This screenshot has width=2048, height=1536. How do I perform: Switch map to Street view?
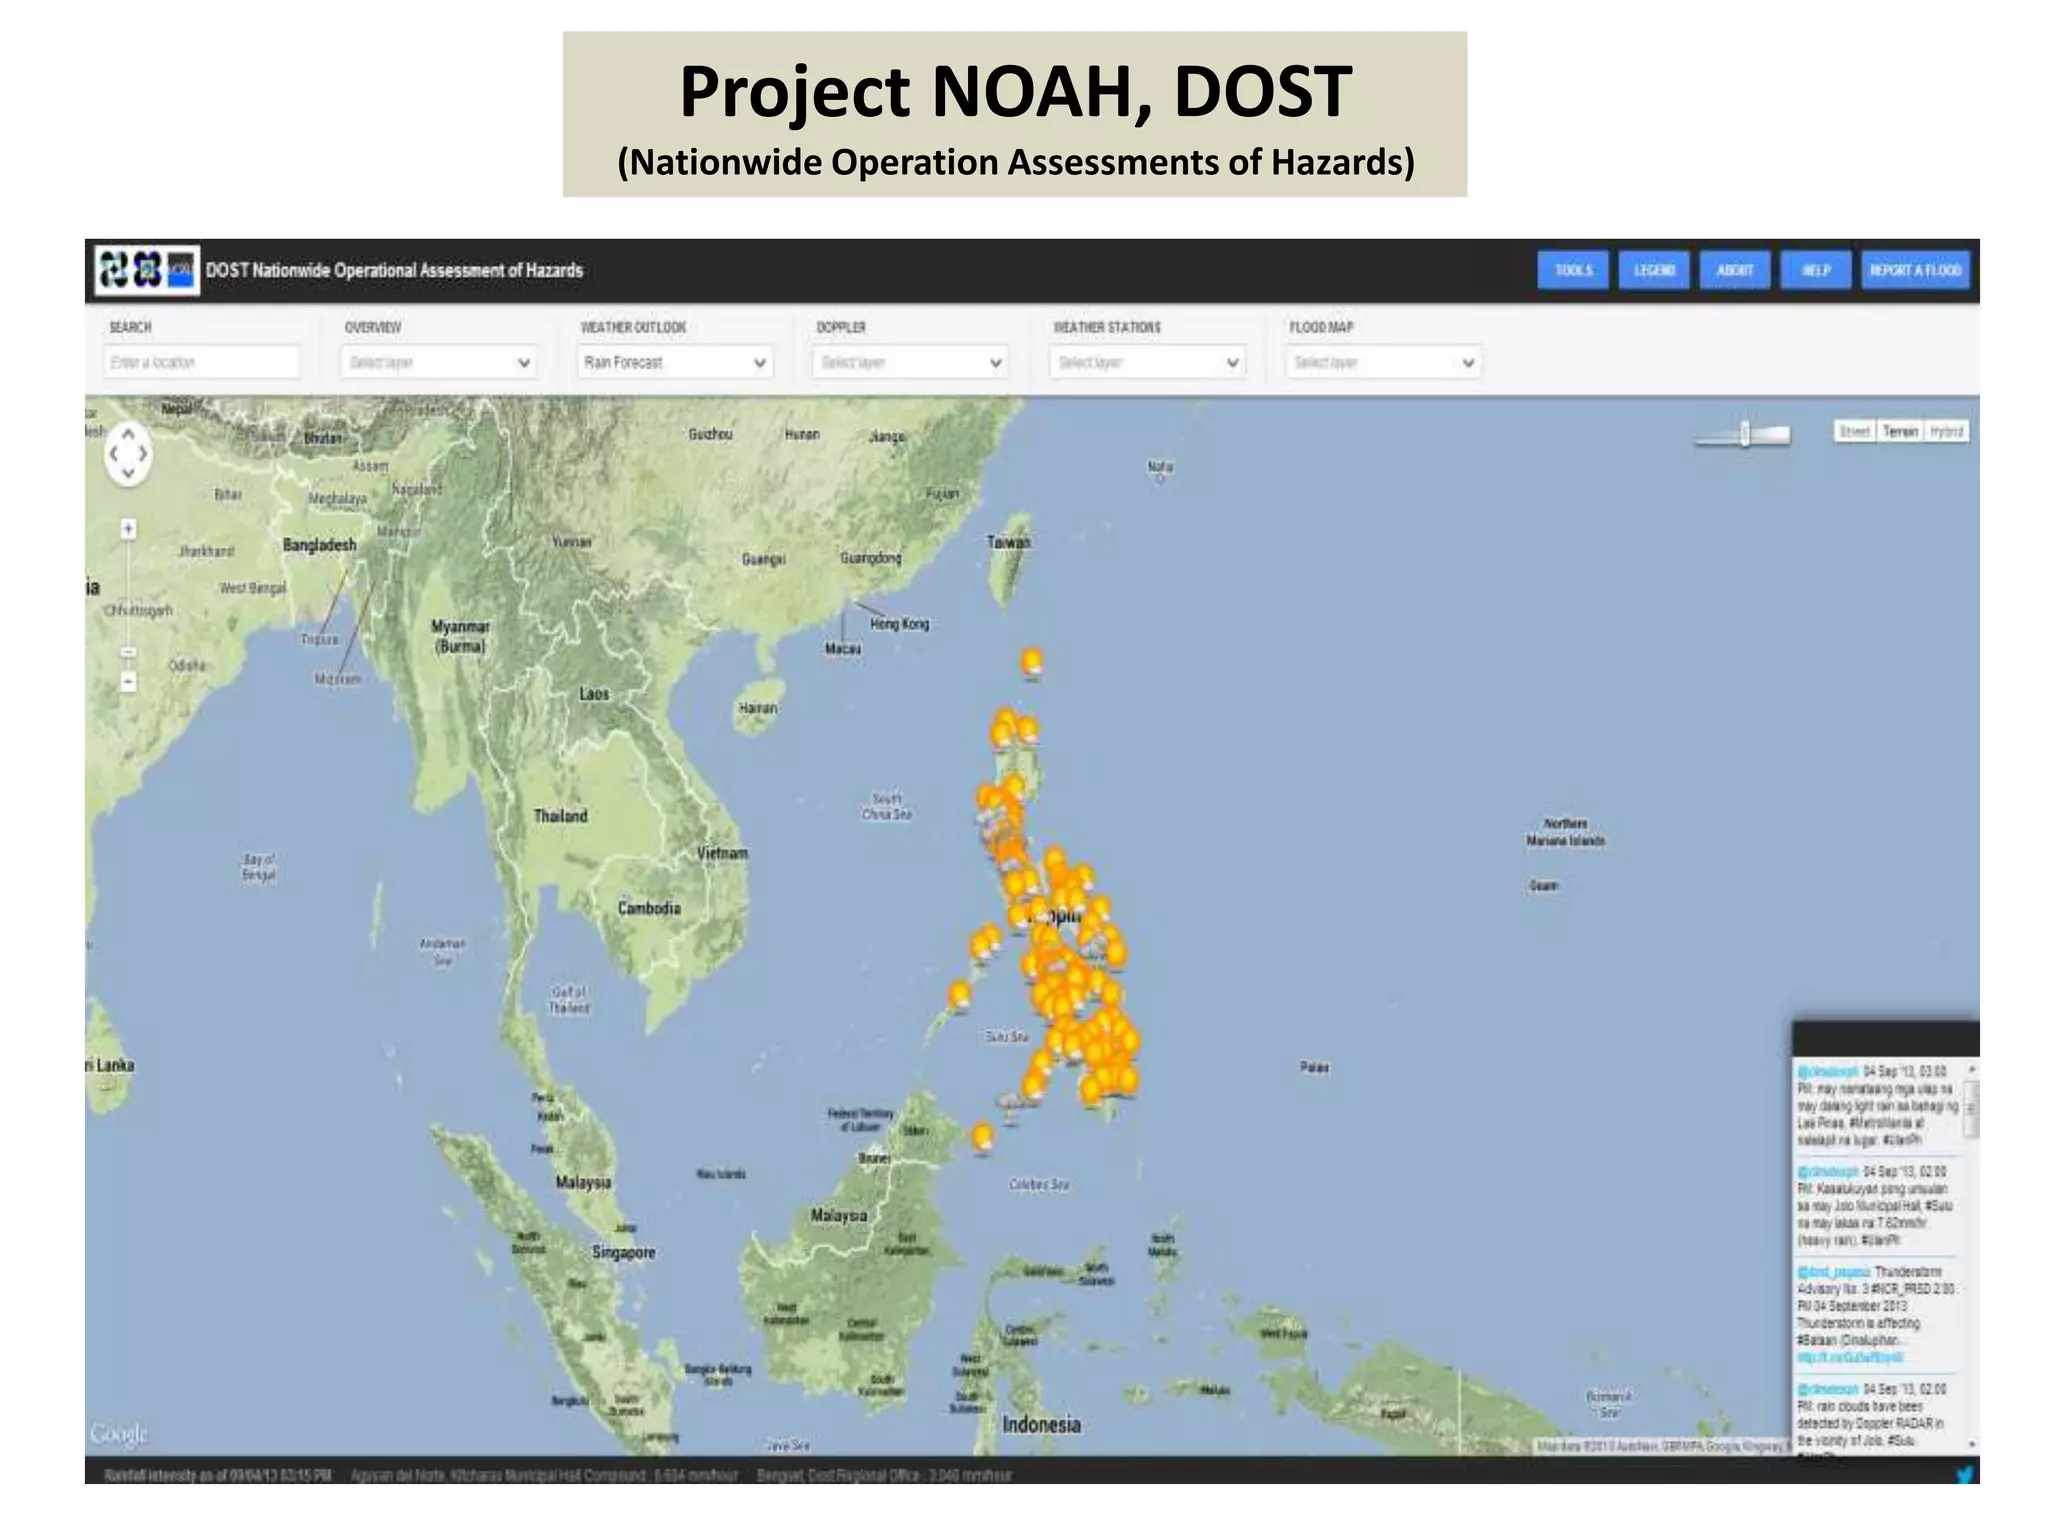pos(1855,431)
